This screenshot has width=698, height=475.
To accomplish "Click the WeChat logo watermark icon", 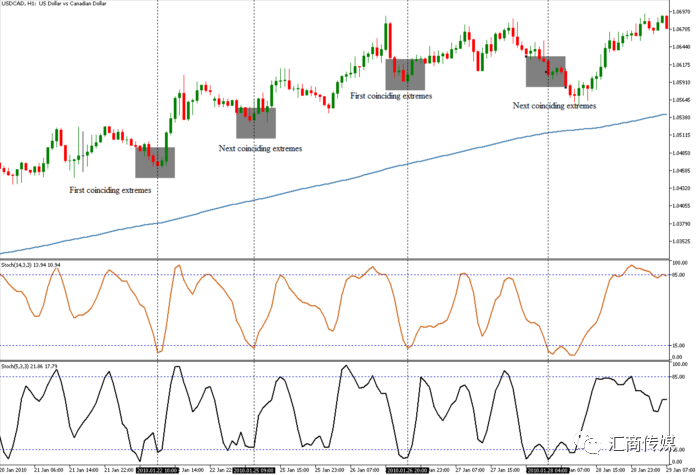I will (588, 442).
